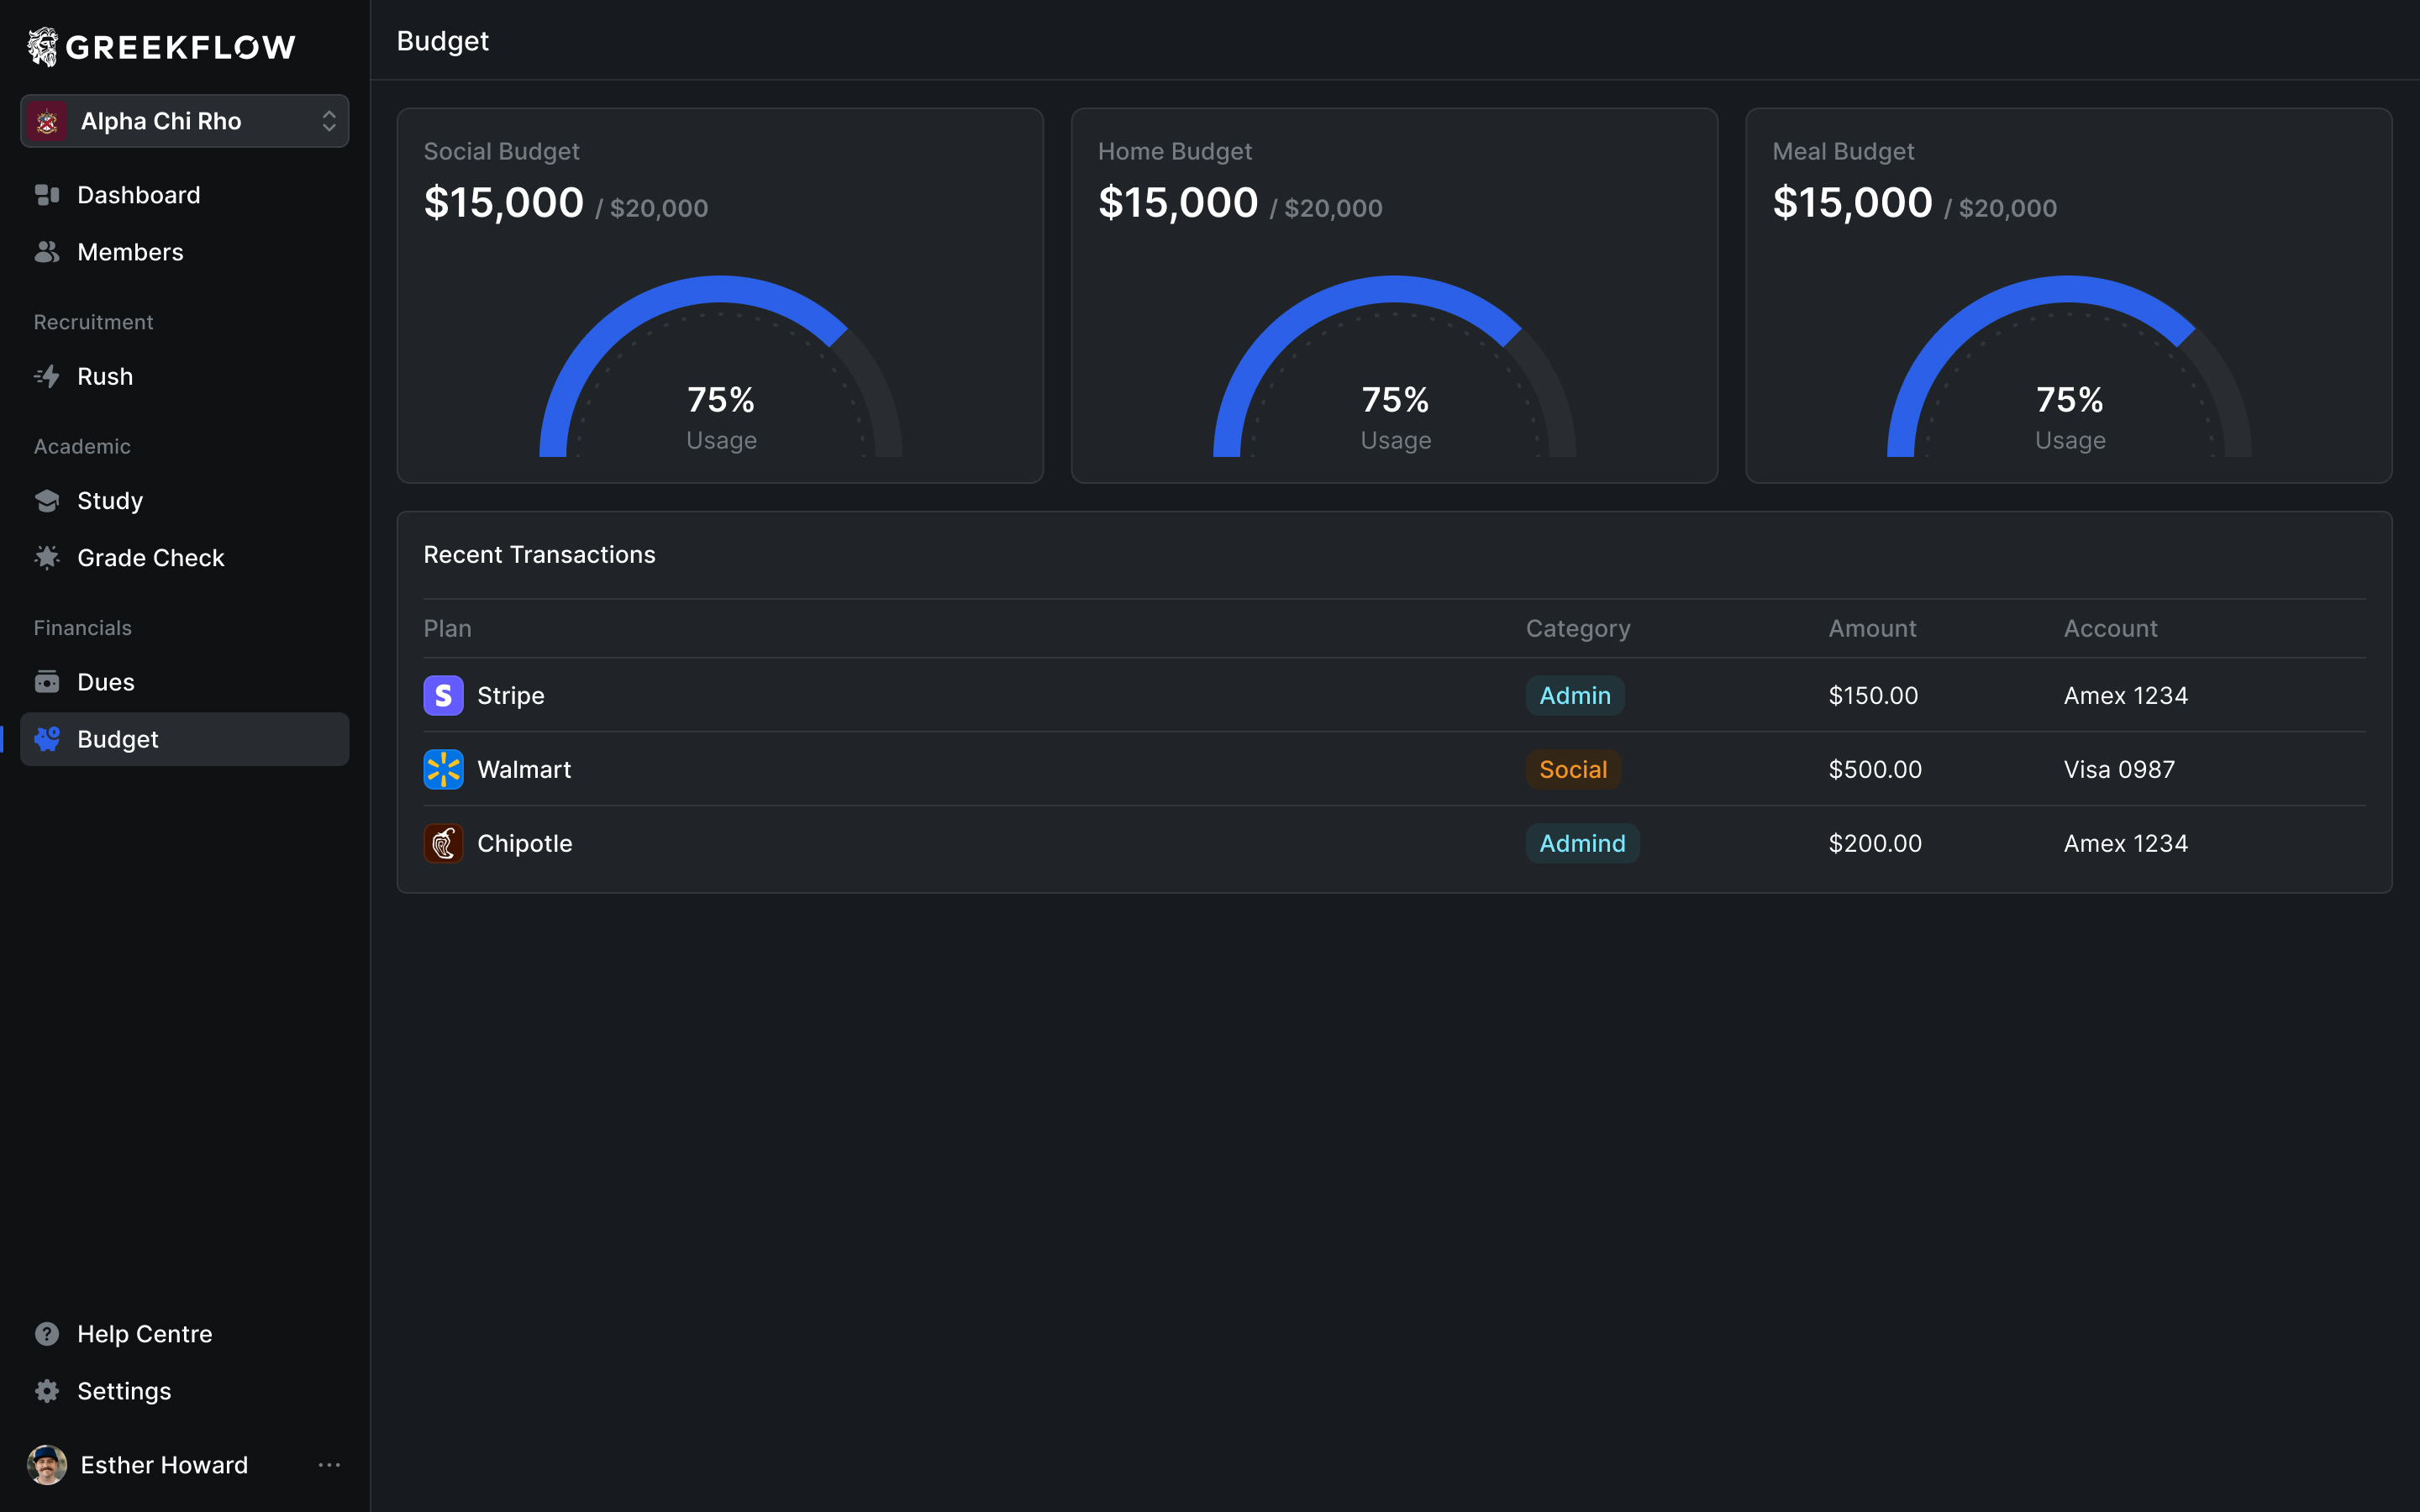Click the chapter selector up-down chevrons
Viewport: 2420px width, 1512px height.
point(329,121)
